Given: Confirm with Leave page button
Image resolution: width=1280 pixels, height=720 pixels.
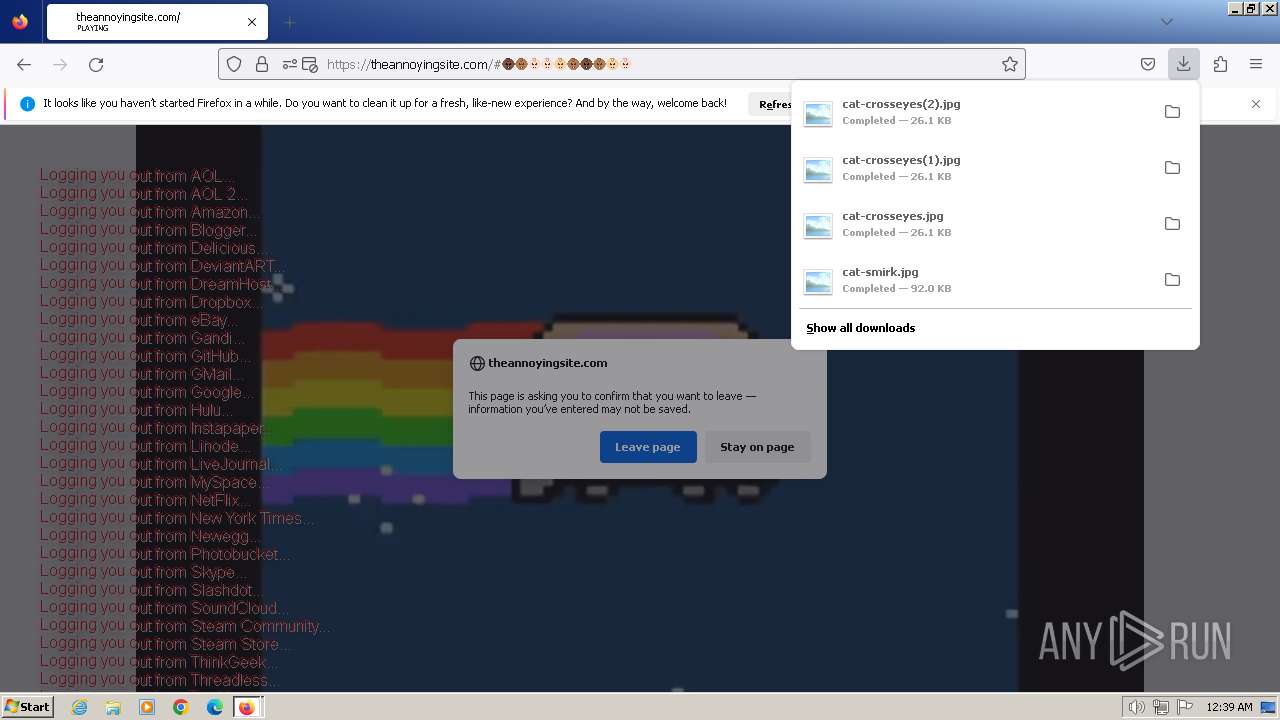Looking at the screenshot, I should coord(648,447).
